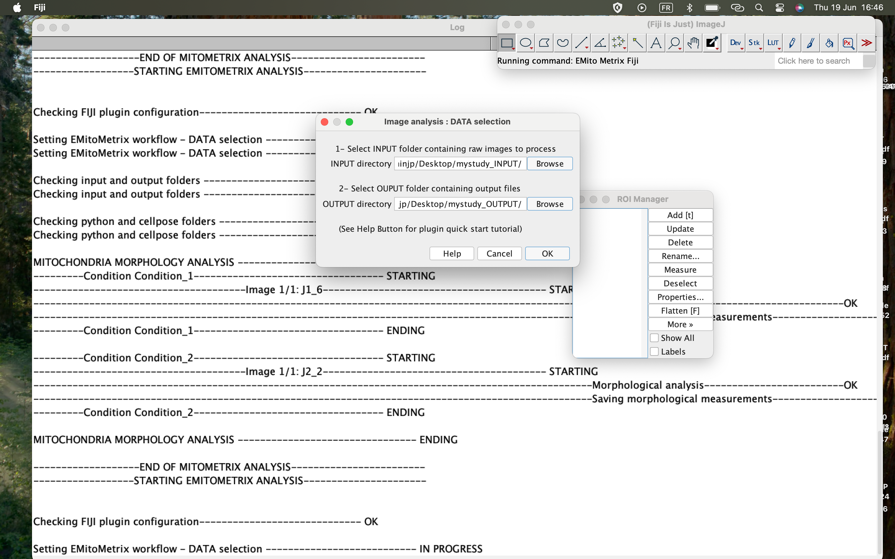Open Spotlight search in menu bar
This screenshot has height=559, width=895.
click(x=759, y=7)
